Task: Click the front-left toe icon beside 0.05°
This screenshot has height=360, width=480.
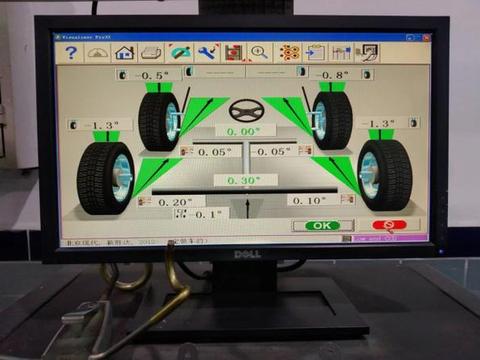Action: tap(186, 152)
